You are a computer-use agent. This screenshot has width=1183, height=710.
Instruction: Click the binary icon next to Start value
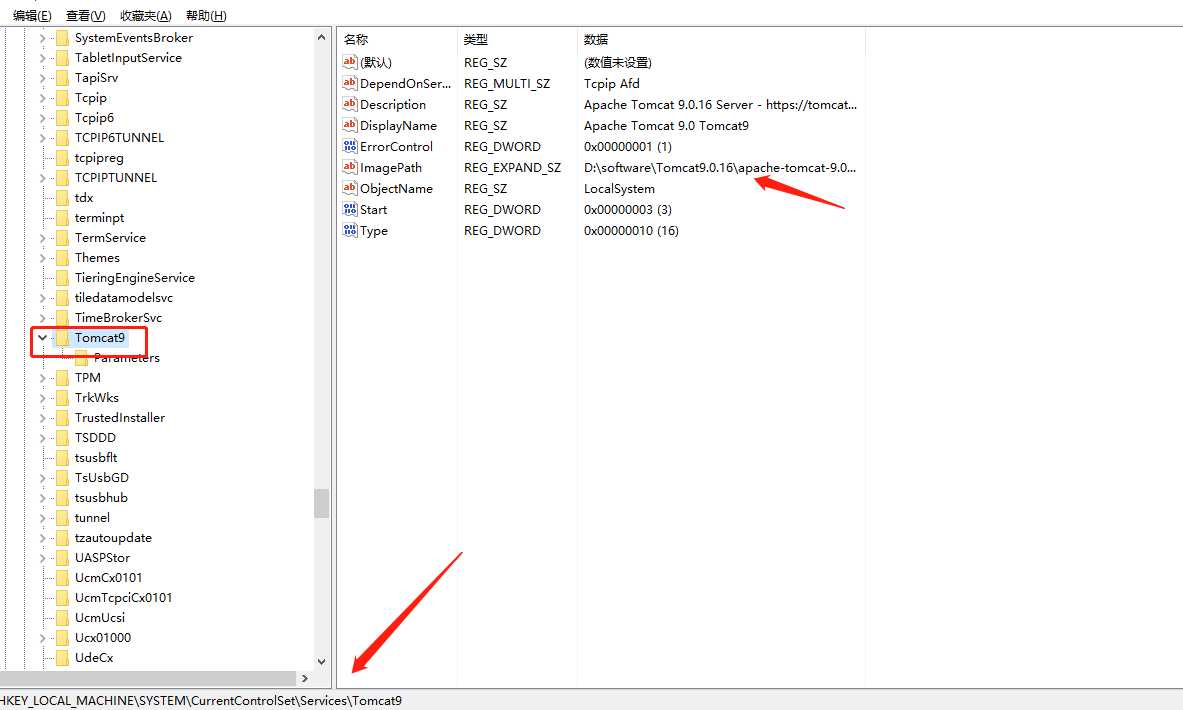(x=350, y=209)
